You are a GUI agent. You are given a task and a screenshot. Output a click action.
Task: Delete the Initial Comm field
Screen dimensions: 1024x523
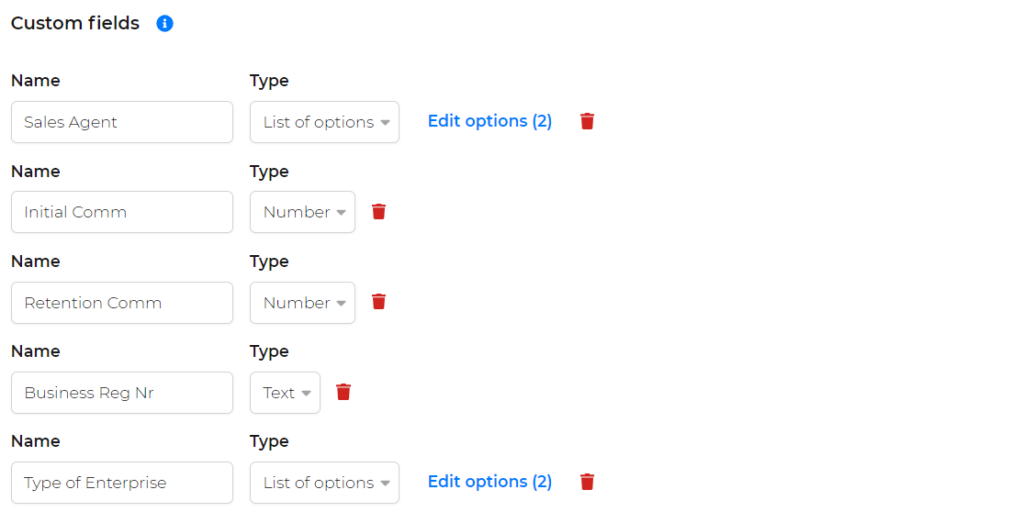click(x=379, y=212)
